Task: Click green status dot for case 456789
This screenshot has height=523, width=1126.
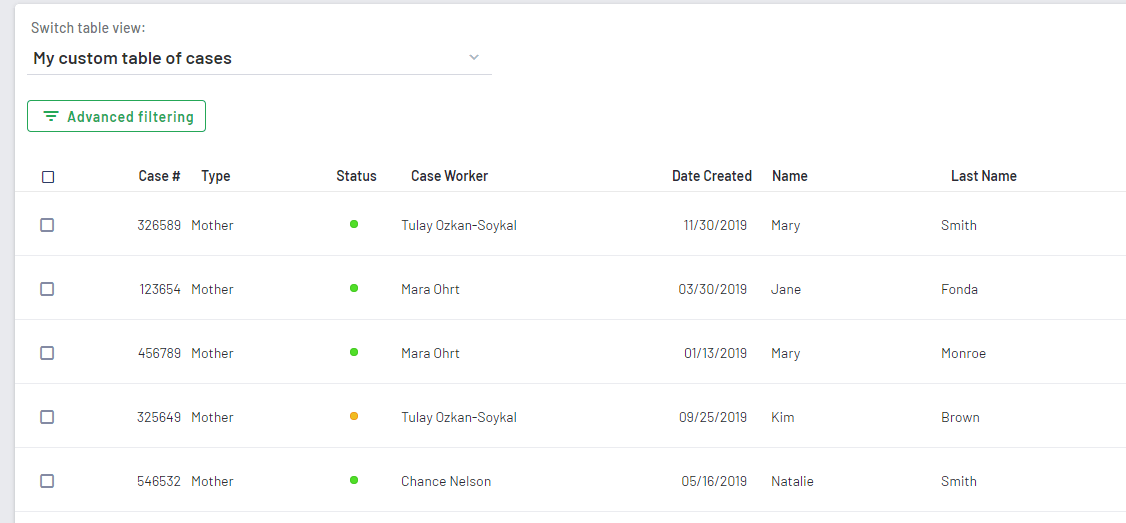Action: click(x=354, y=352)
